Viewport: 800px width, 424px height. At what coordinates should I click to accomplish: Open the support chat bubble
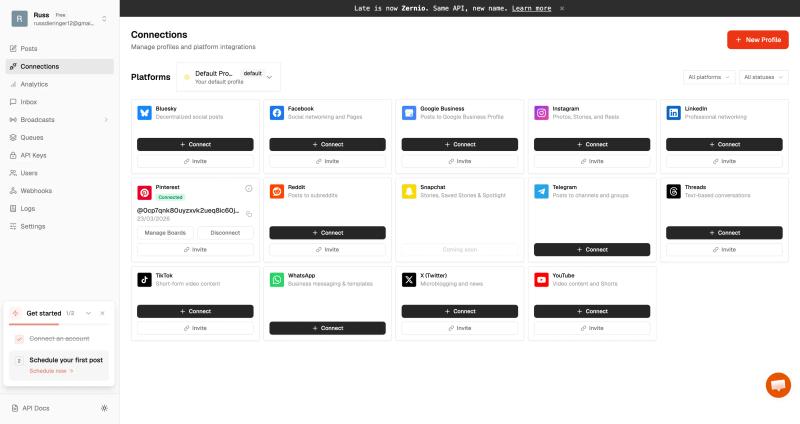[x=778, y=385]
